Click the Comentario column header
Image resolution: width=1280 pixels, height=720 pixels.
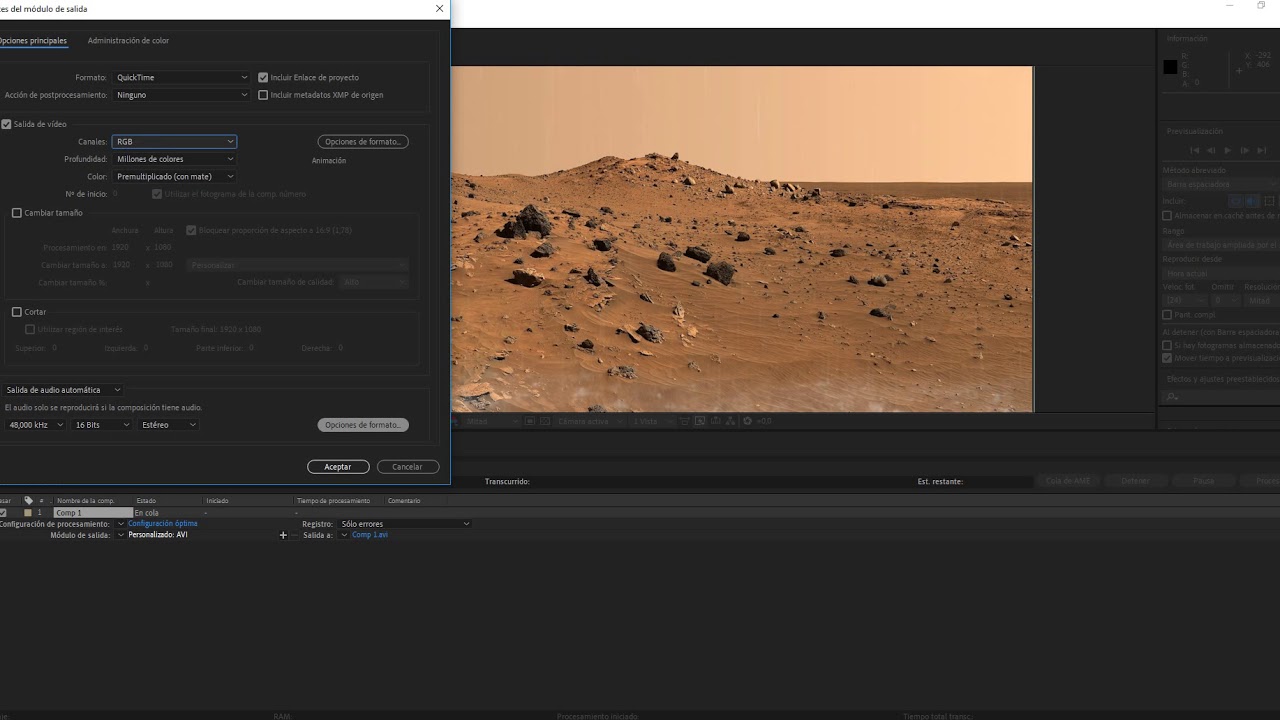[404, 501]
